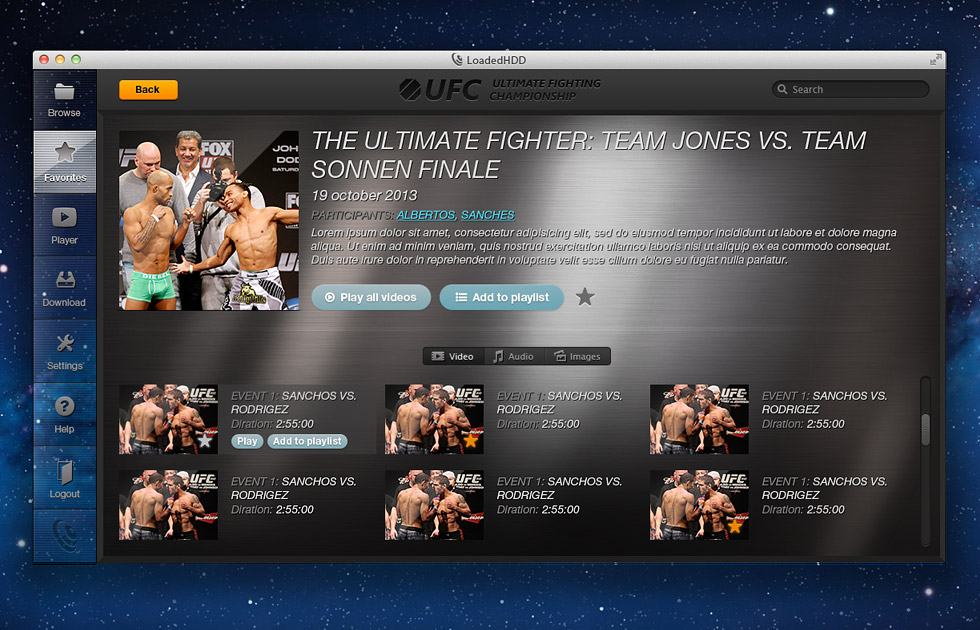Click the LoadedHDD logo at sidebar bottom

coord(65,536)
